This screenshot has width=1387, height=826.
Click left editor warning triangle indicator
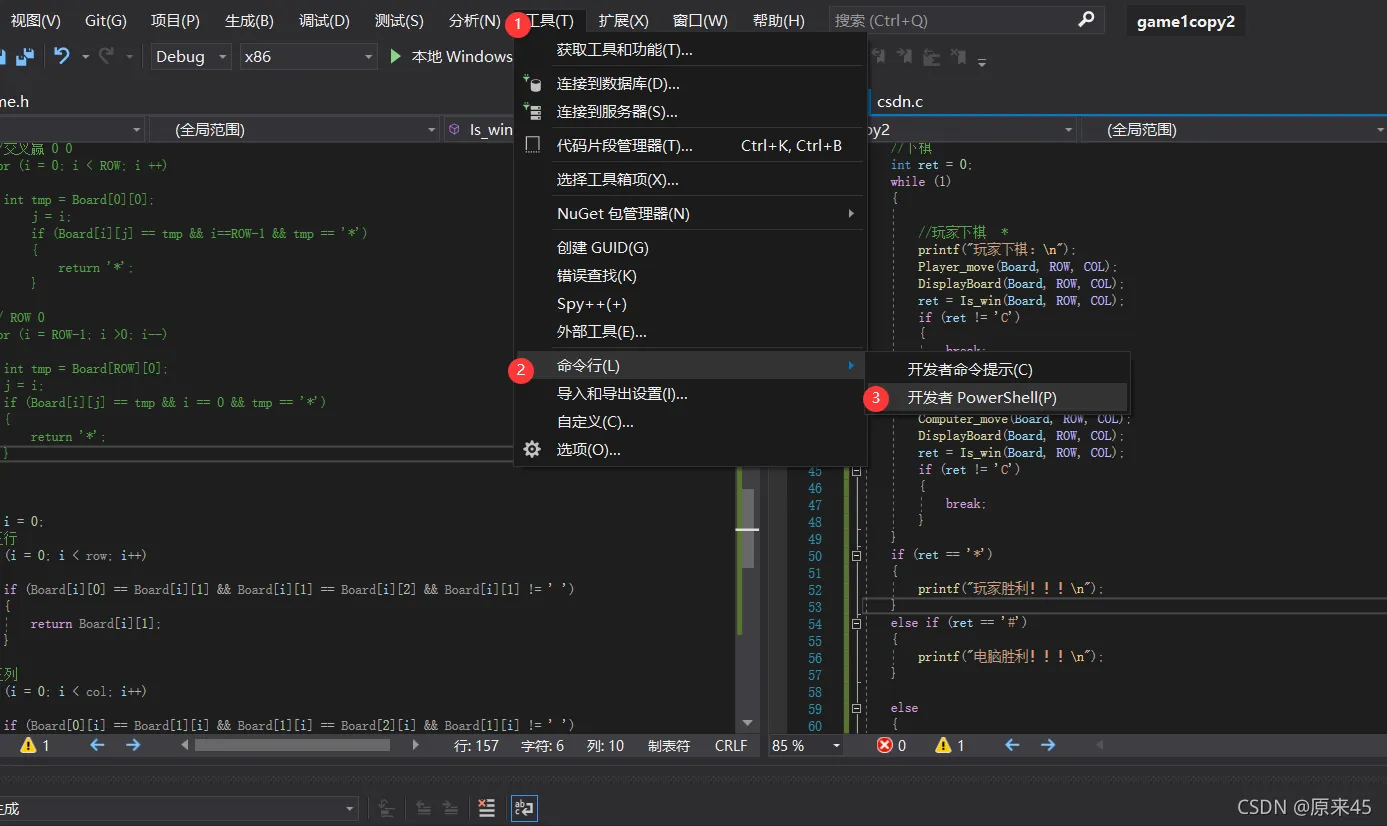point(28,745)
